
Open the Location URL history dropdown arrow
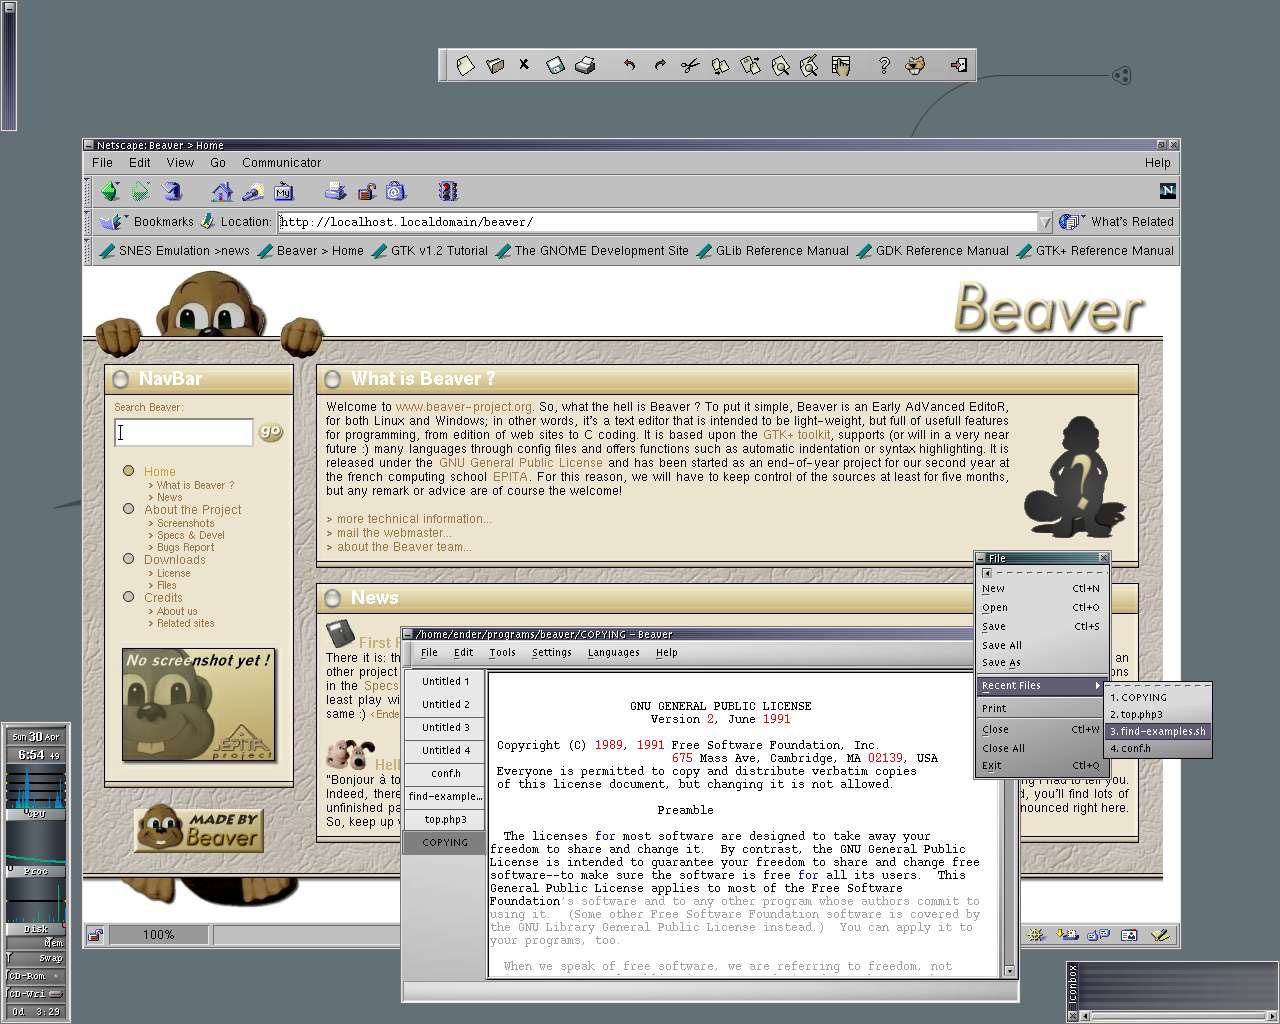click(1045, 222)
